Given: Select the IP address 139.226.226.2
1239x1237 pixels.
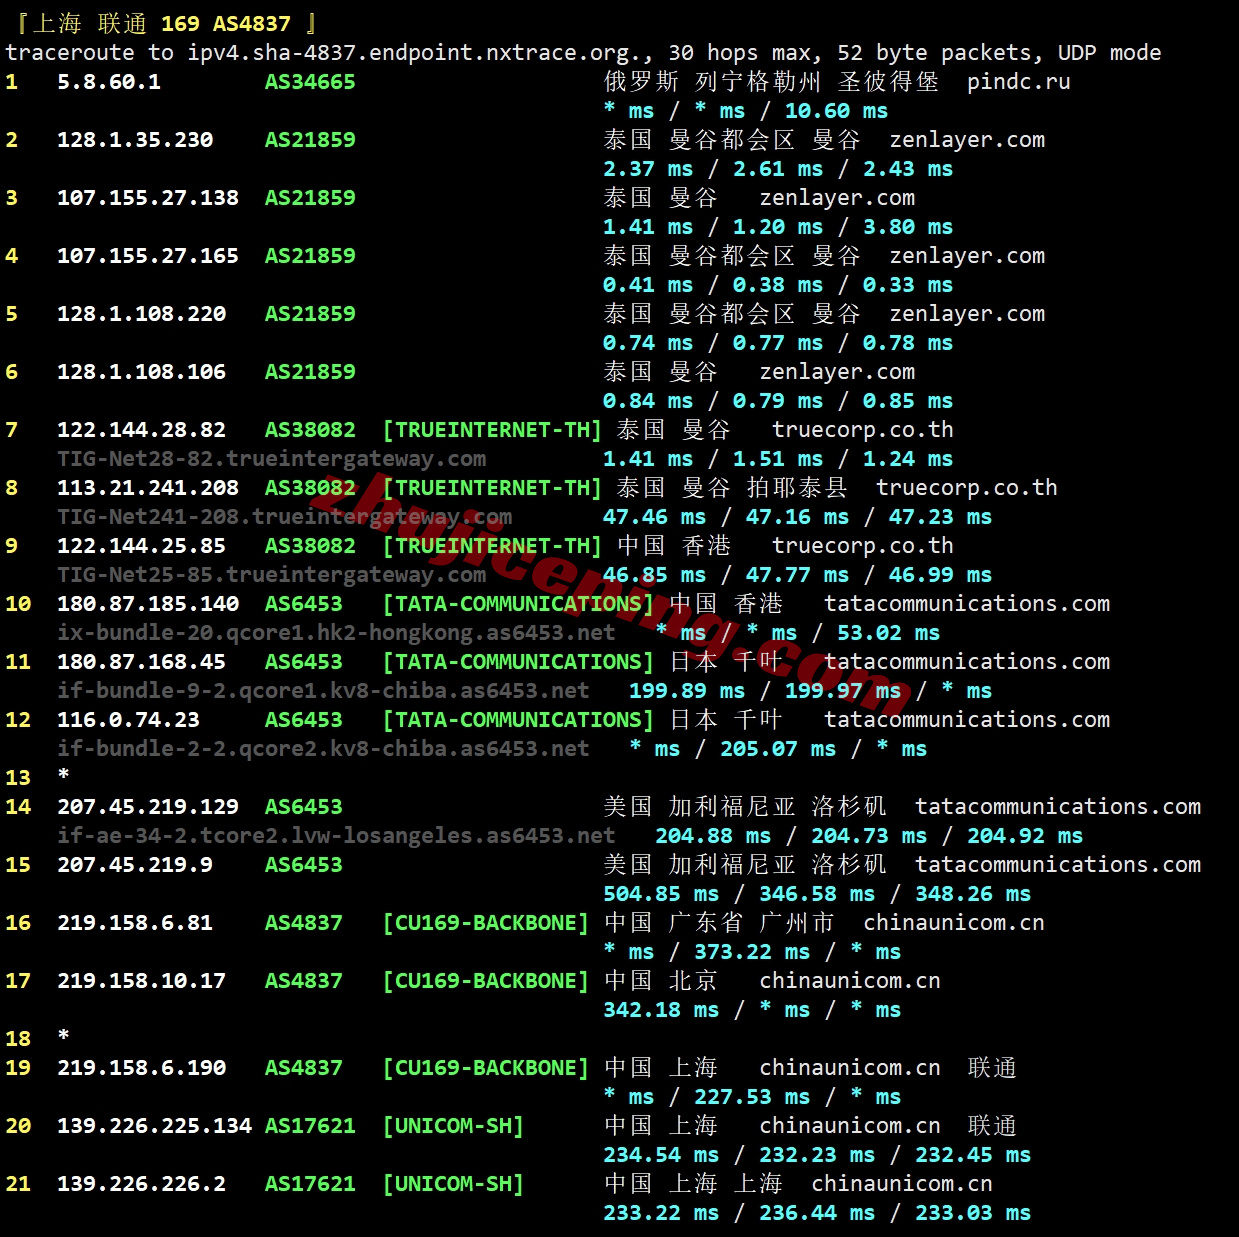Looking at the screenshot, I should point(141,1184).
